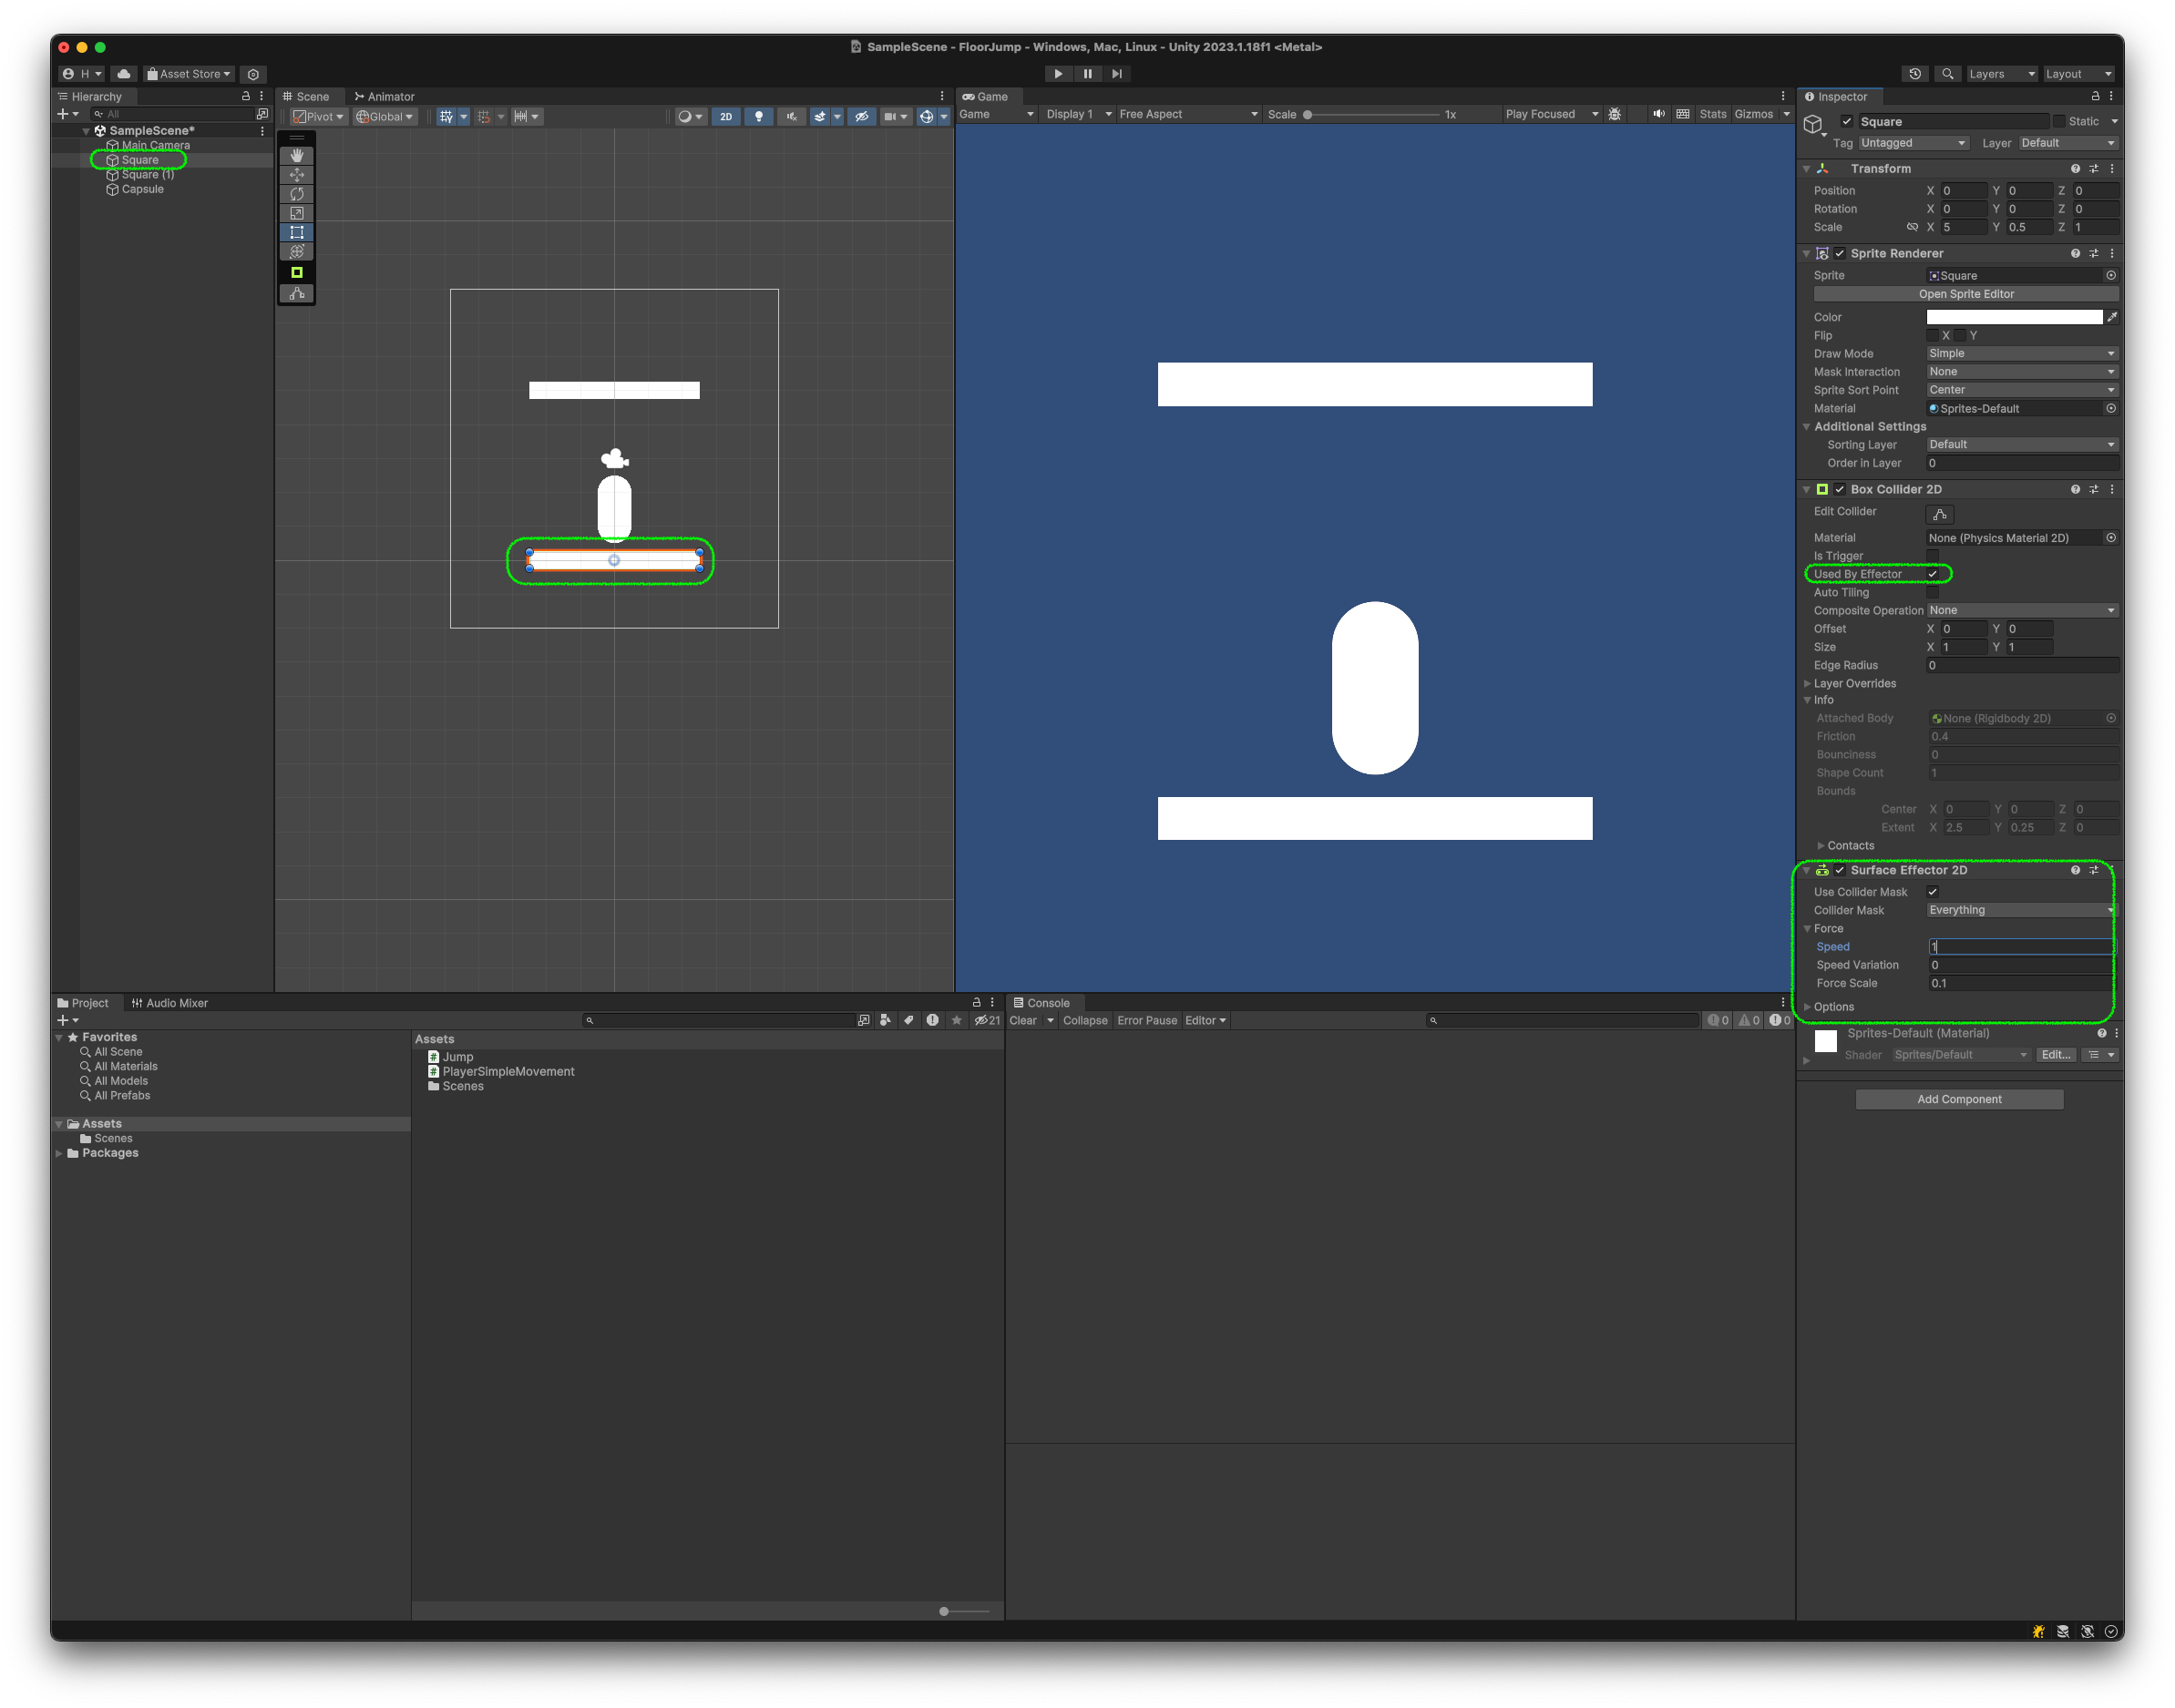Select the Move tool in Scene toolbar
2175x1708 pixels.
pyautogui.click(x=297, y=175)
